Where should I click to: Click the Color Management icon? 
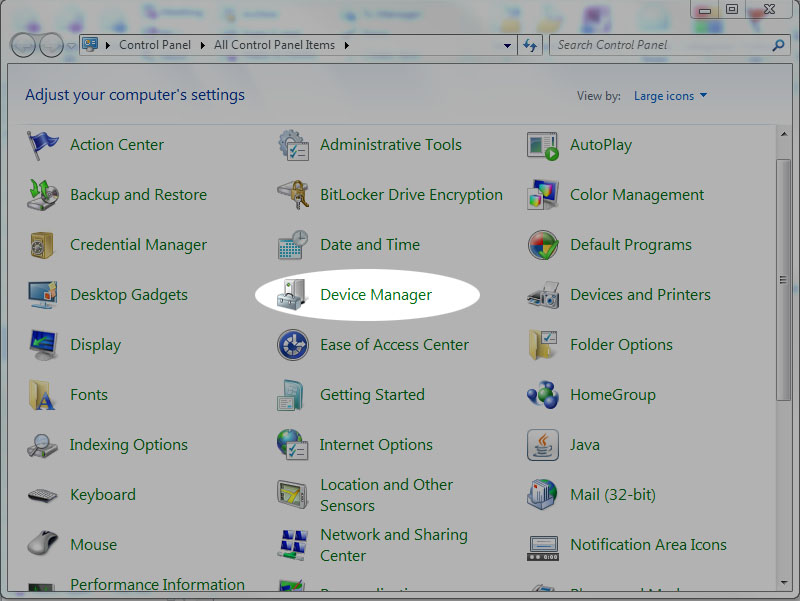pyautogui.click(x=543, y=194)
